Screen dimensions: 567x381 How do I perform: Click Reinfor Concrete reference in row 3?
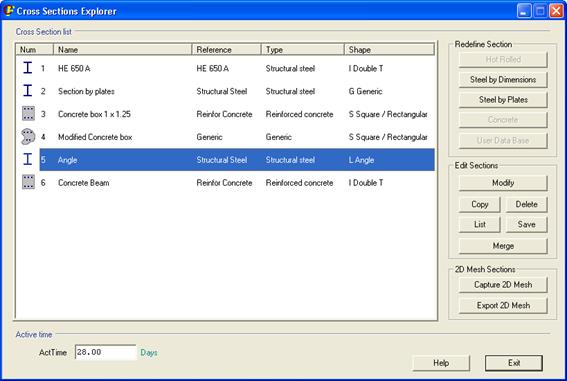pyautogui.click(x=224, y=114)
